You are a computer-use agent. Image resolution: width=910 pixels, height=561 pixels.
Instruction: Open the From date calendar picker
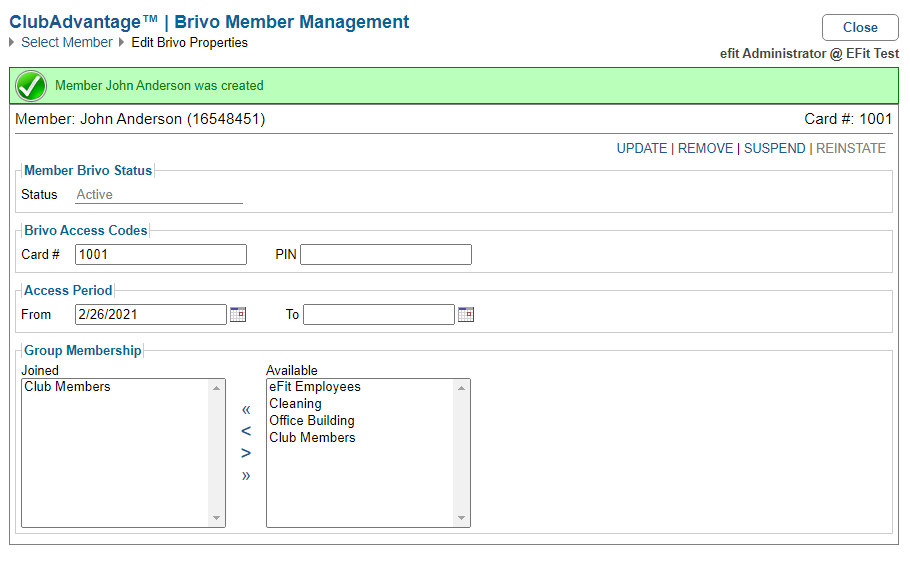(238, 314)
